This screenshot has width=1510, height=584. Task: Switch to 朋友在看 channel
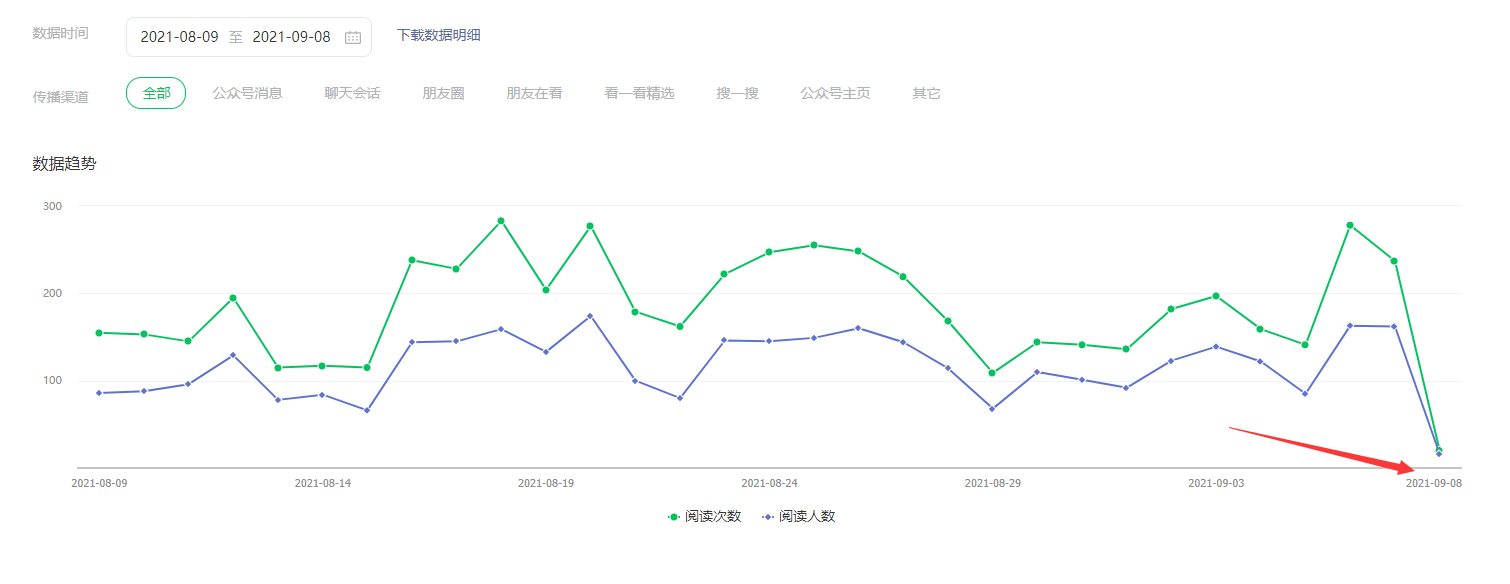pyautogui.click(x=534, y=93)
